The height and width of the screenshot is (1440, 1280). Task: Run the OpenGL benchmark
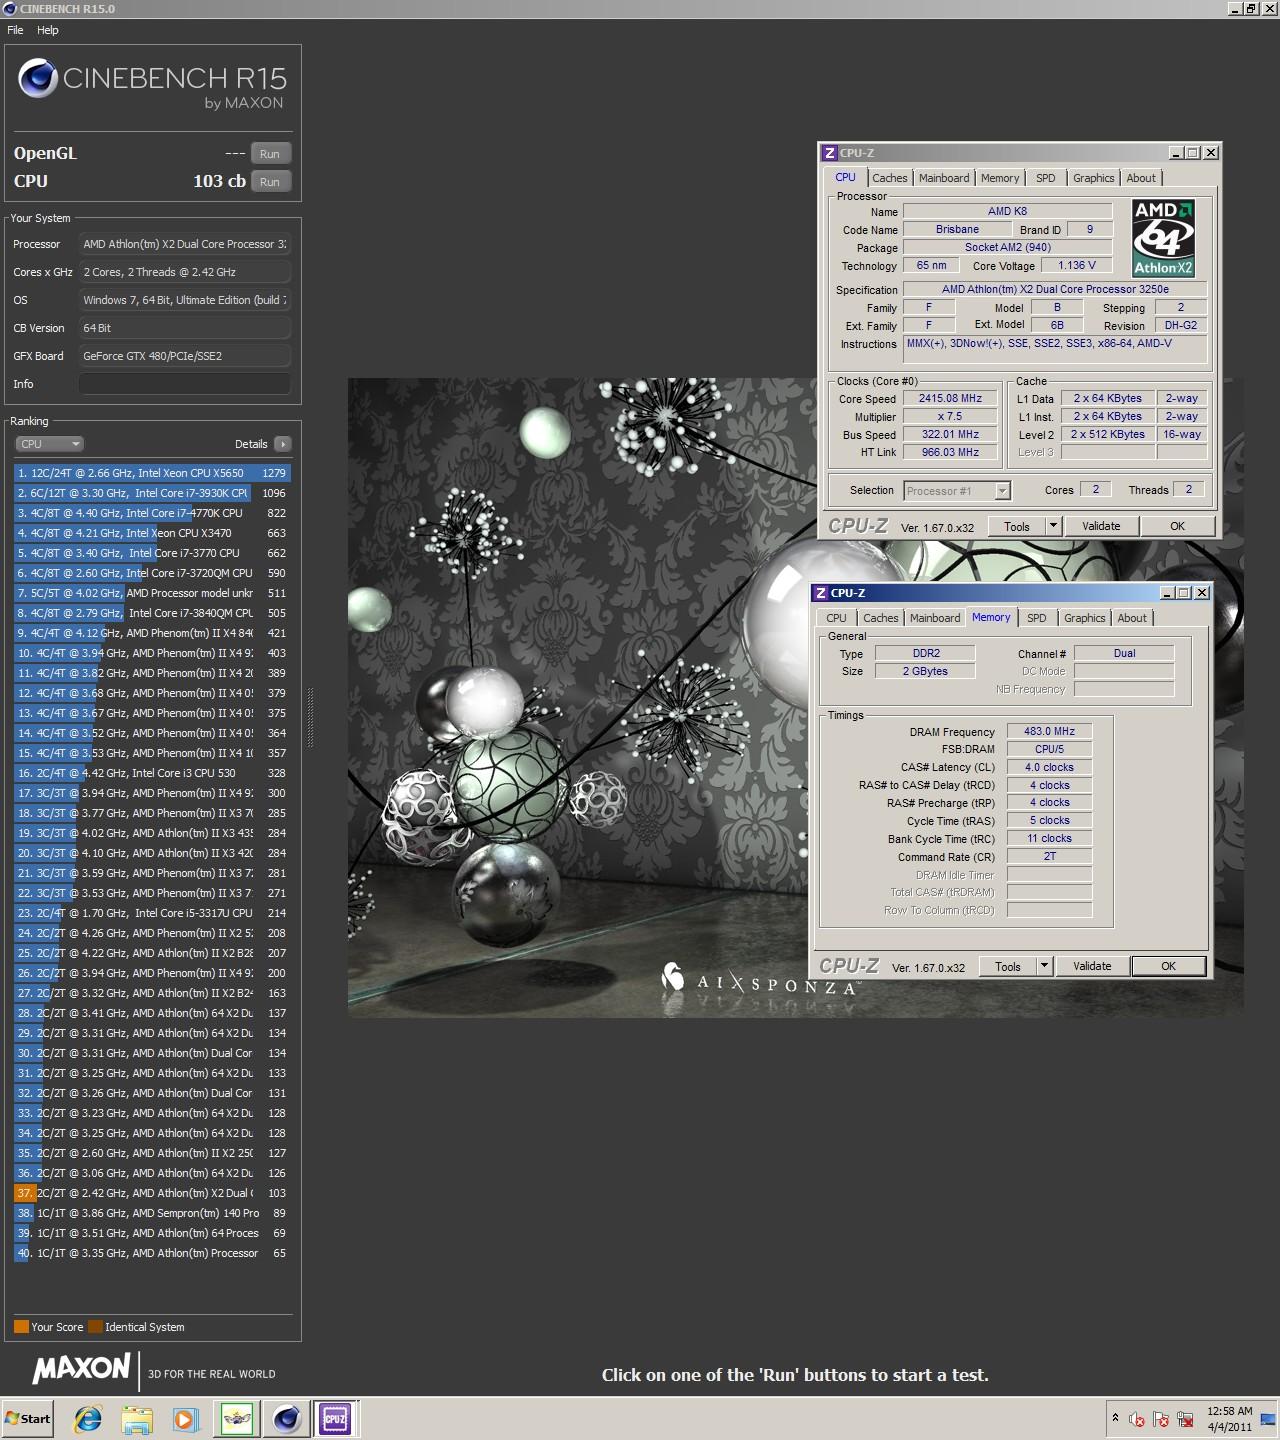pyautogui.click(x=270, y=154)
